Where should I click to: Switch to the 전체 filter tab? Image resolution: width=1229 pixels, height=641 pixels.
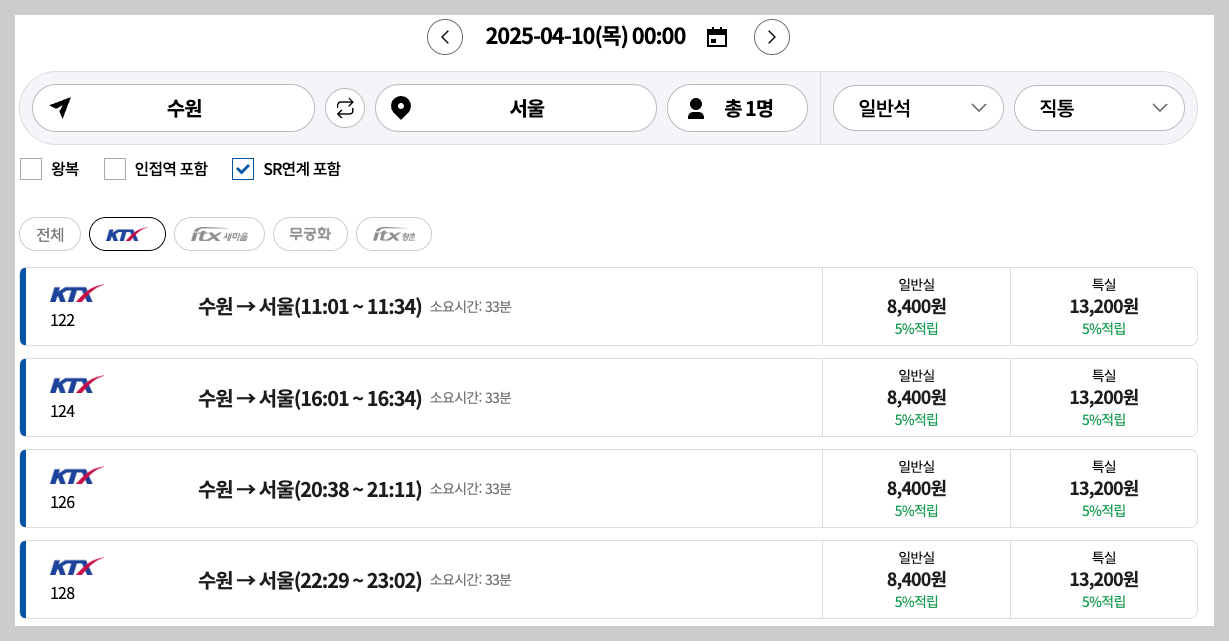(49, 234)
